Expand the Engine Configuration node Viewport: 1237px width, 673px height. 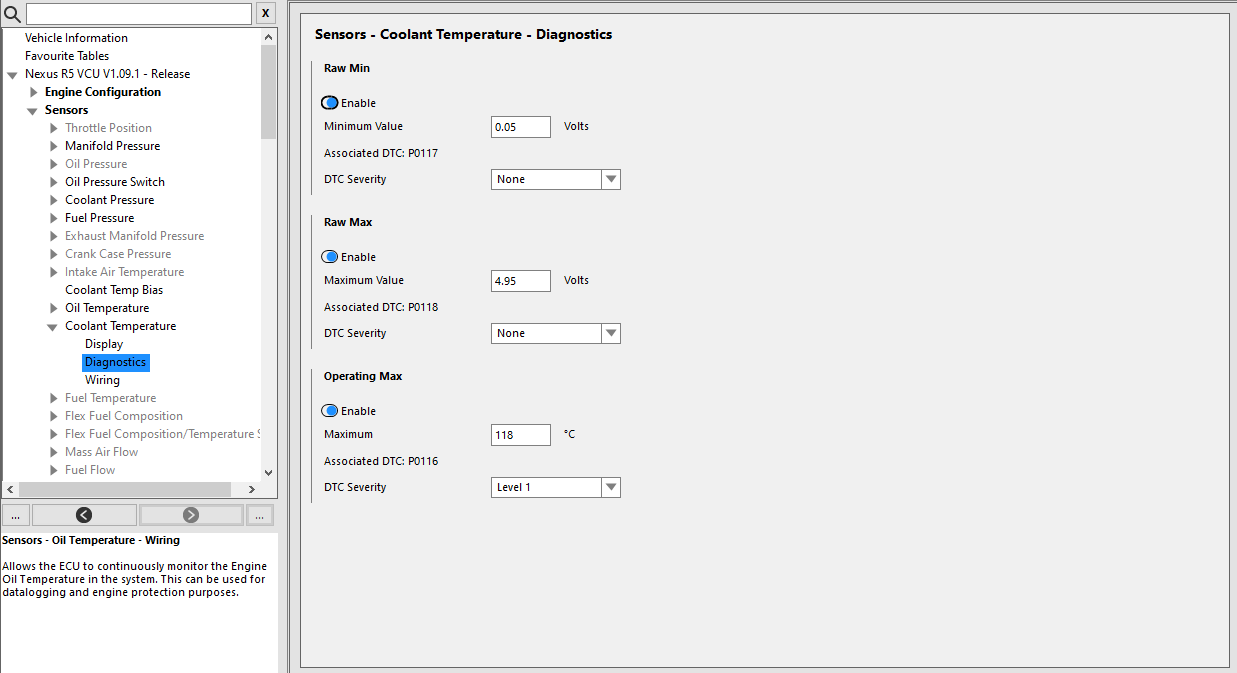[34, 92]
